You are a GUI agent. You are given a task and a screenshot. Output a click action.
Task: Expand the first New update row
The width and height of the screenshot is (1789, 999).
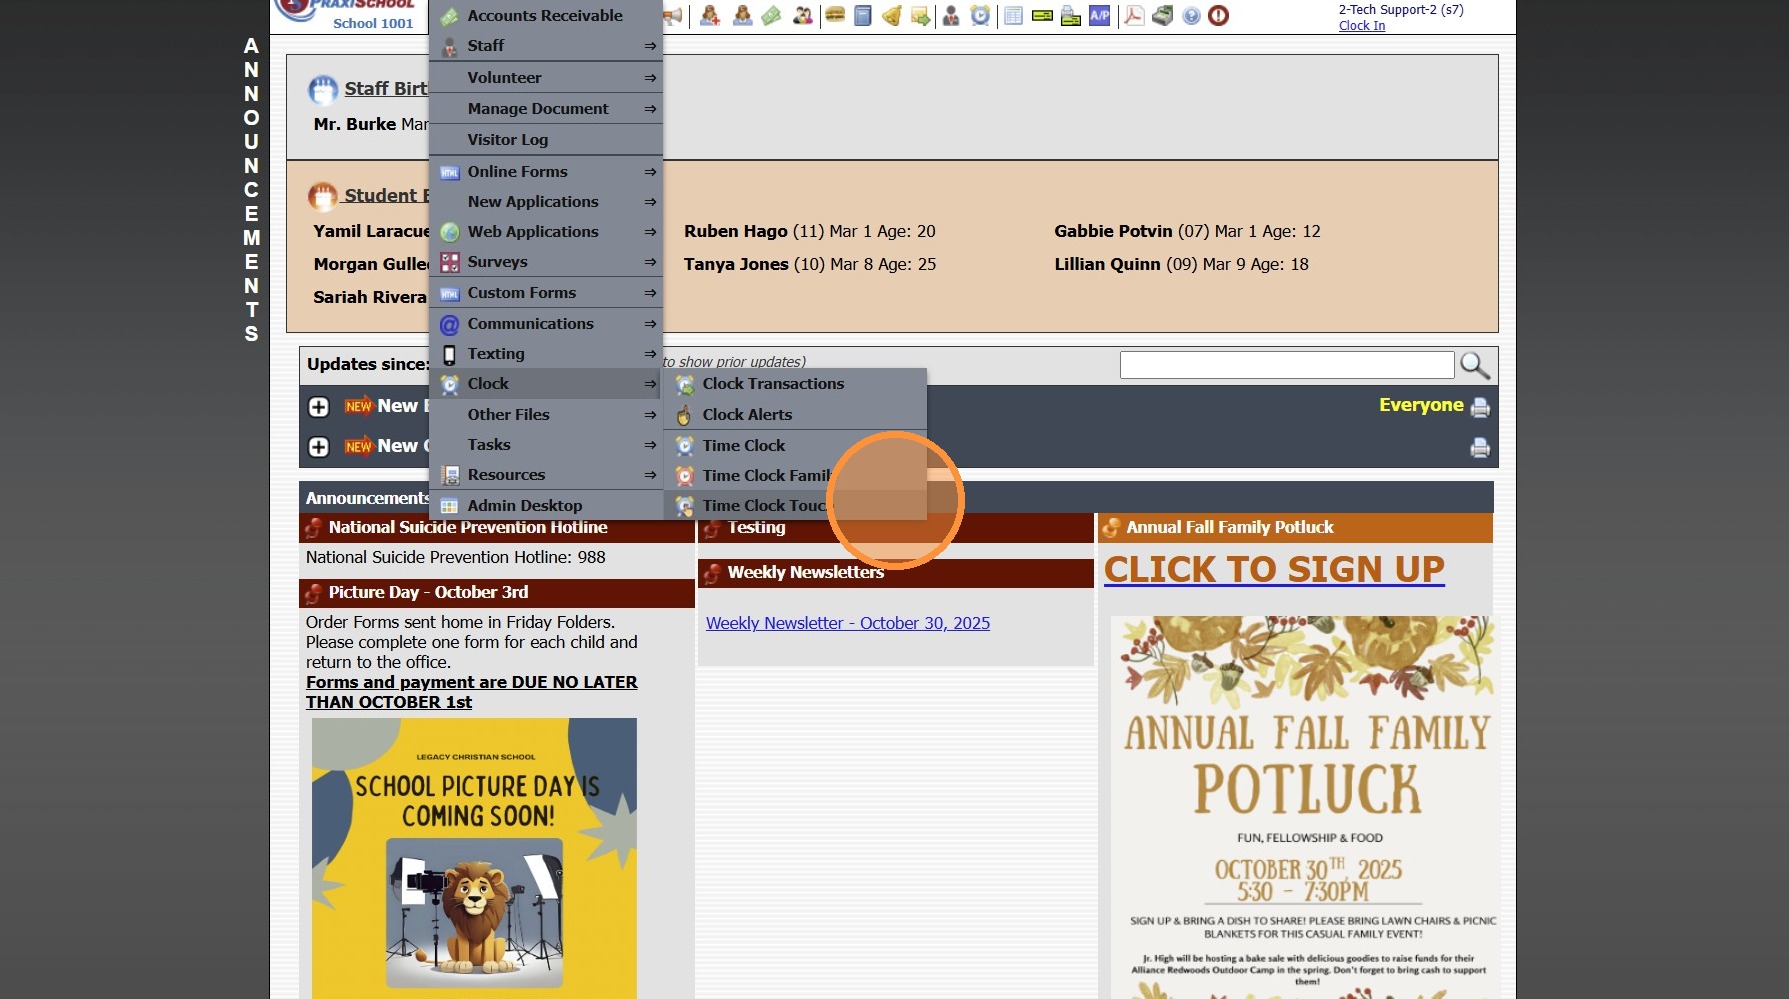(319, 407)
